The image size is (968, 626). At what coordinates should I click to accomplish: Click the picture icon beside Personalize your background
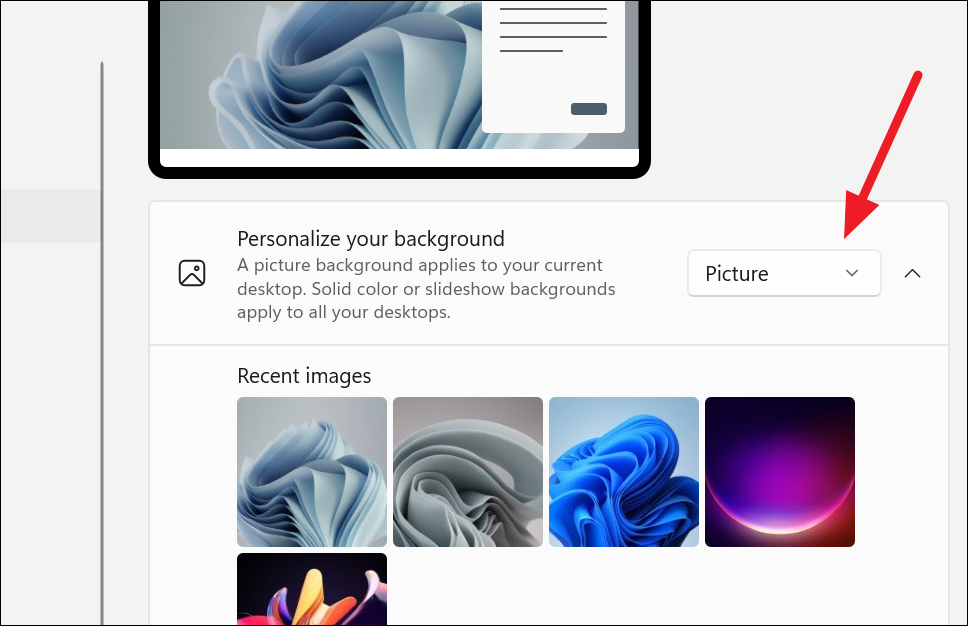click(192, 273)
